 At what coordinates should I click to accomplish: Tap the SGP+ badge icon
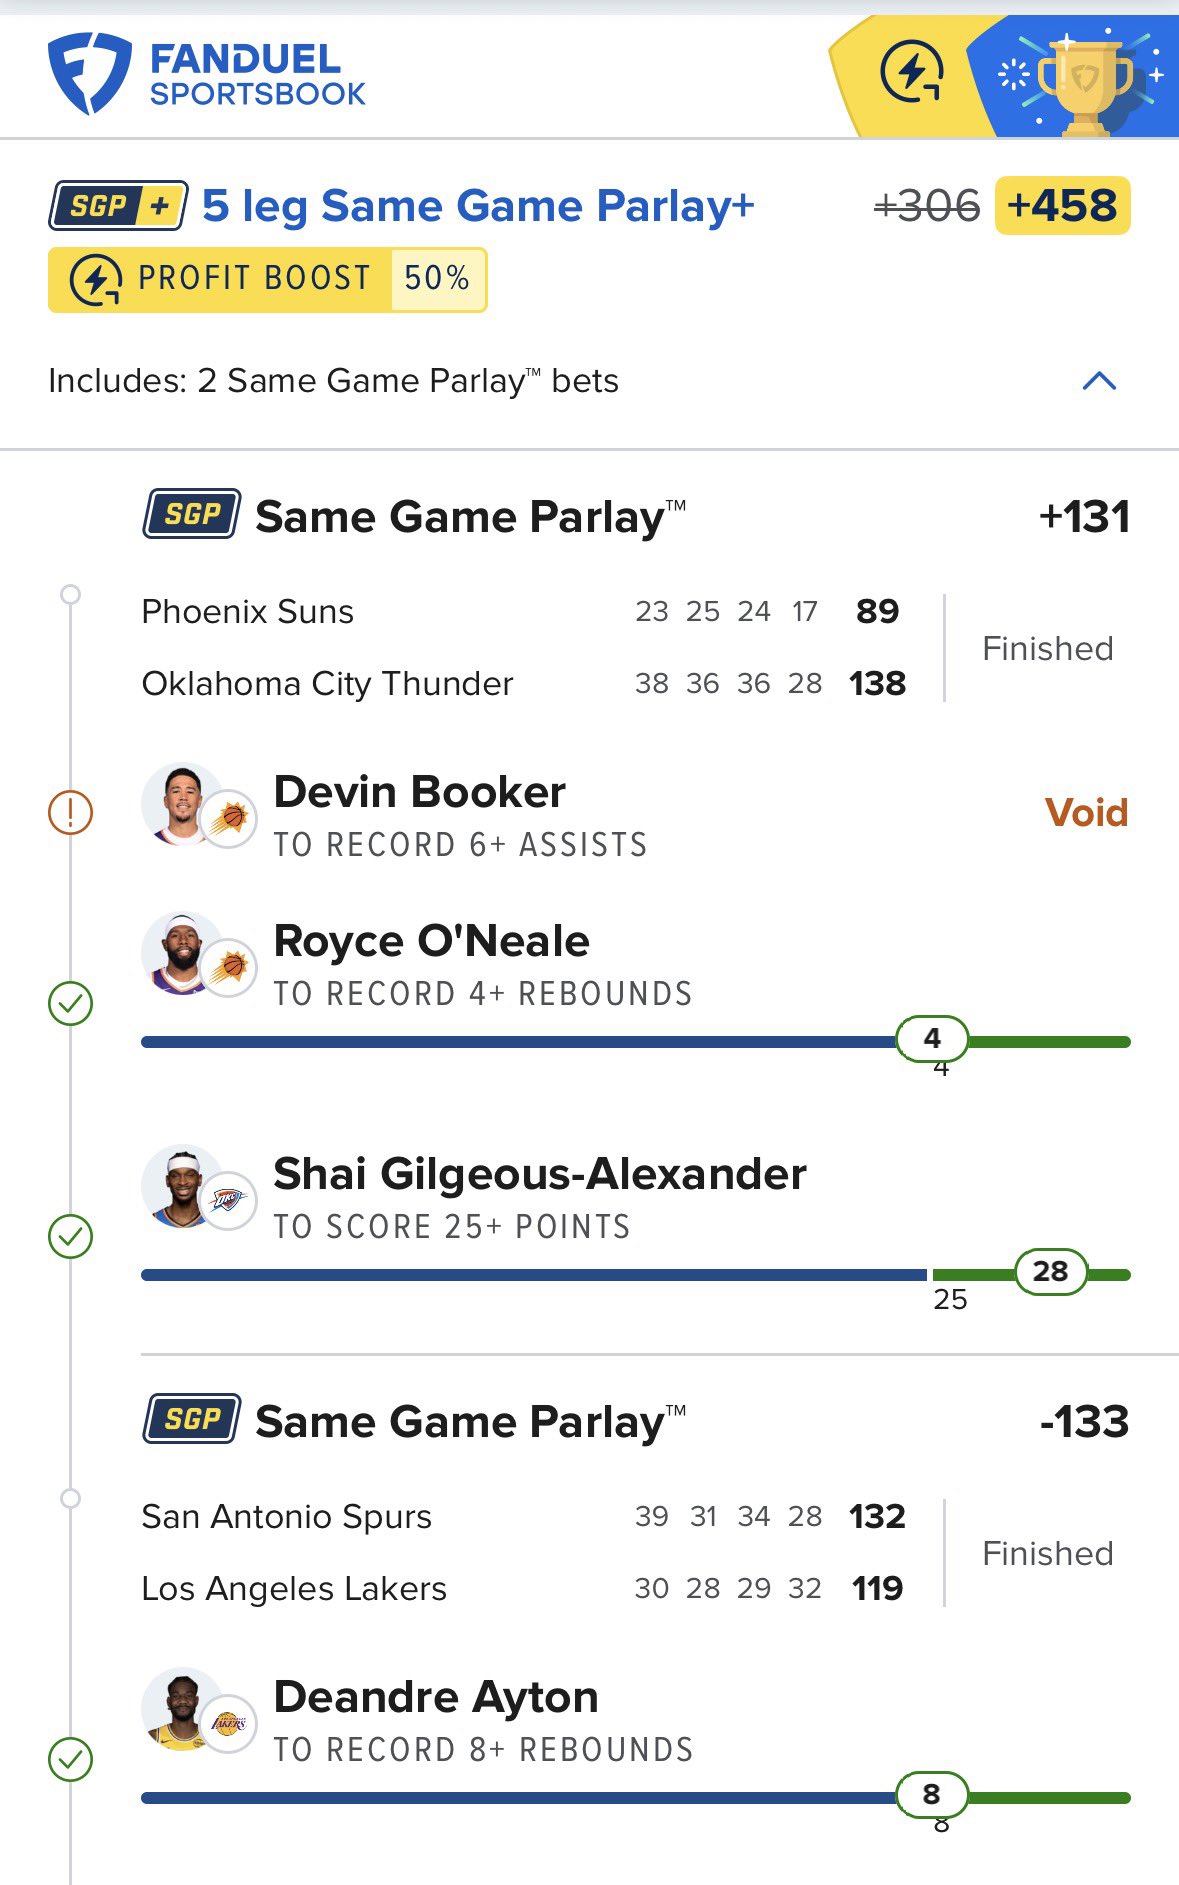coord(118,206)
